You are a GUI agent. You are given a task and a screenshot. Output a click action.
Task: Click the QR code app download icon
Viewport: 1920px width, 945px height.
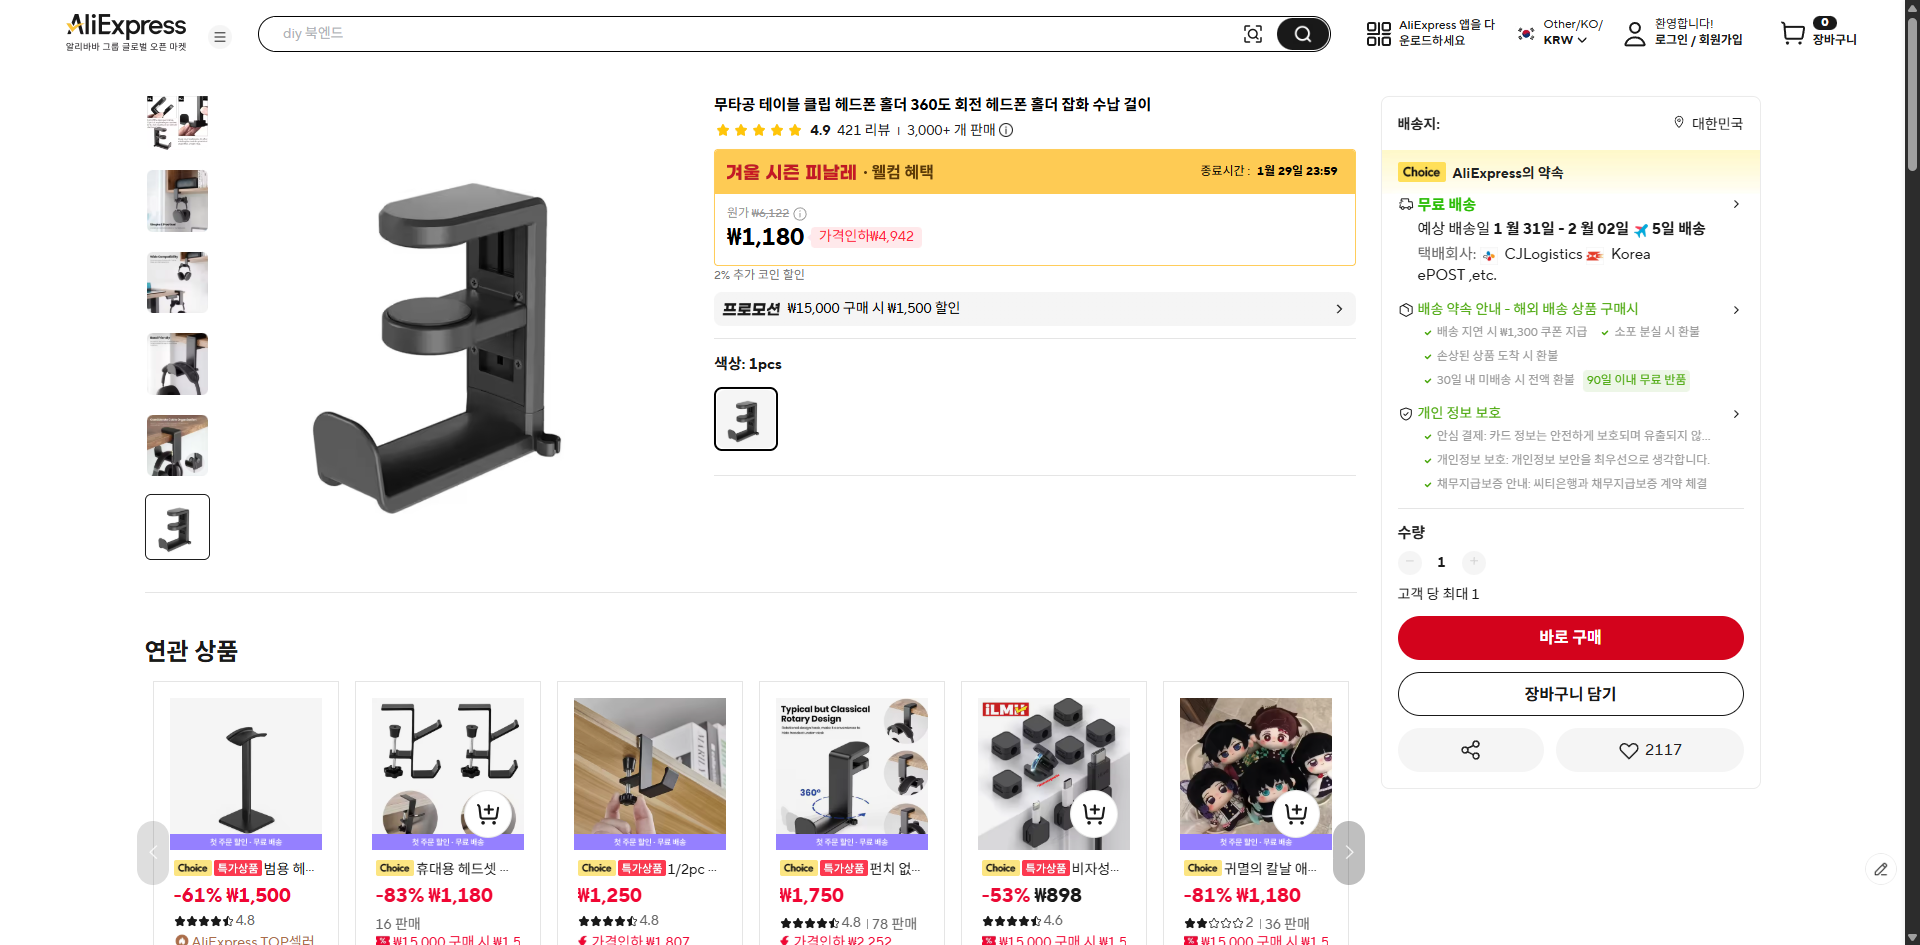1378,33
